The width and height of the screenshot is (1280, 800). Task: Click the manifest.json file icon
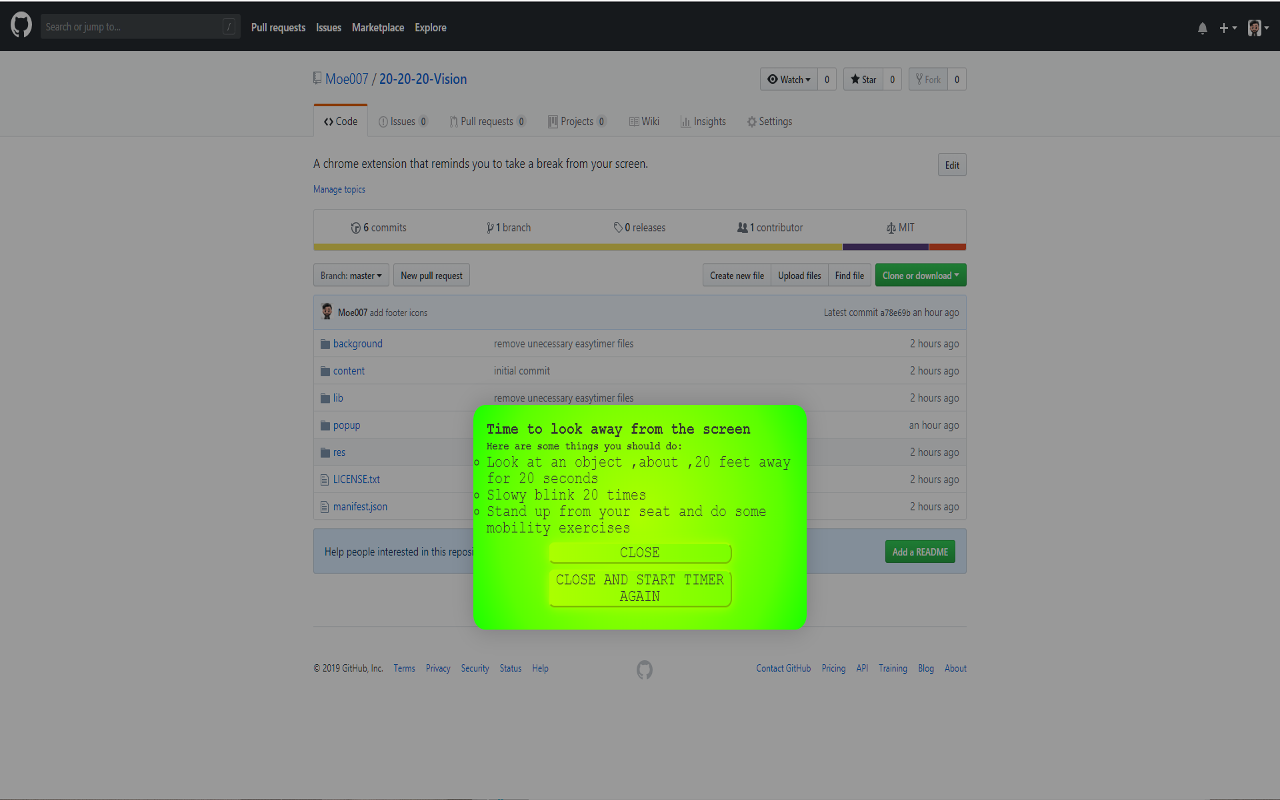coord(325,506)
